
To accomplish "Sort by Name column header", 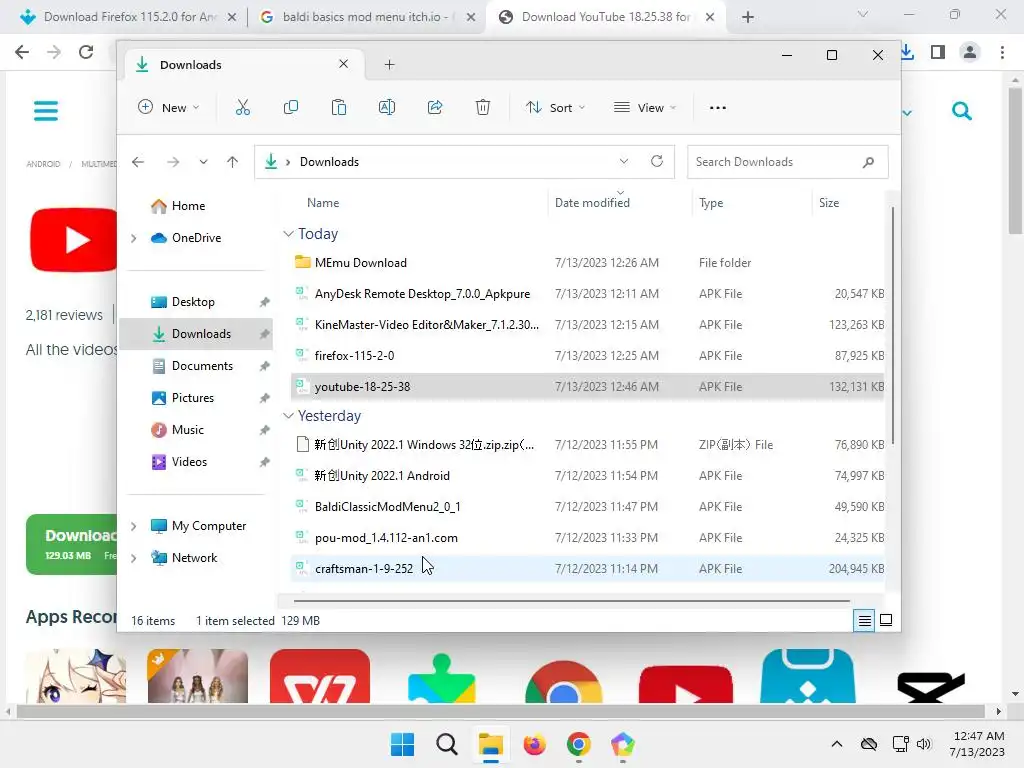I will click(x=323, y=203).
